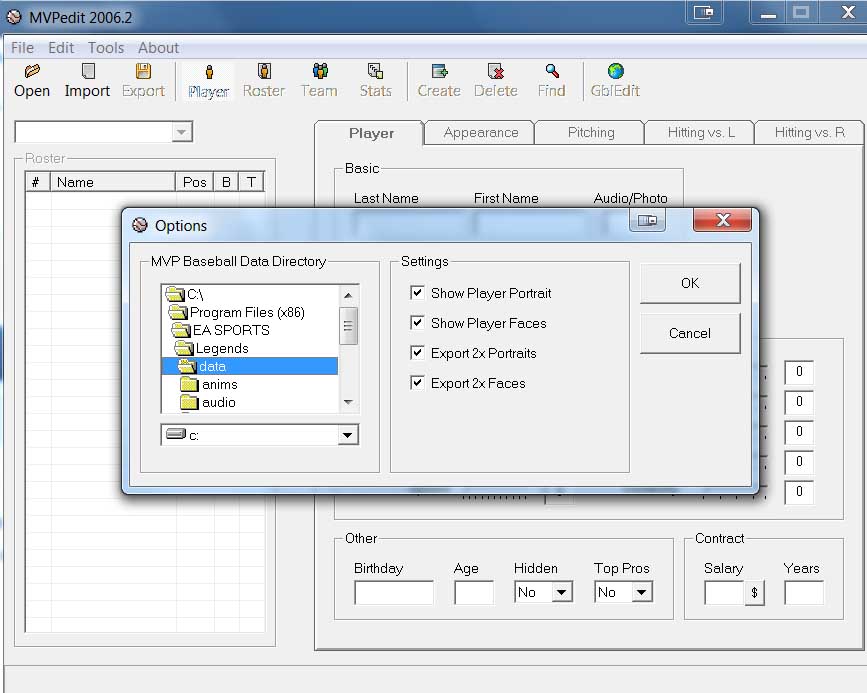Toggle Show Player Faces checkbox
The image size is (867, 693).
coord(417,322)
